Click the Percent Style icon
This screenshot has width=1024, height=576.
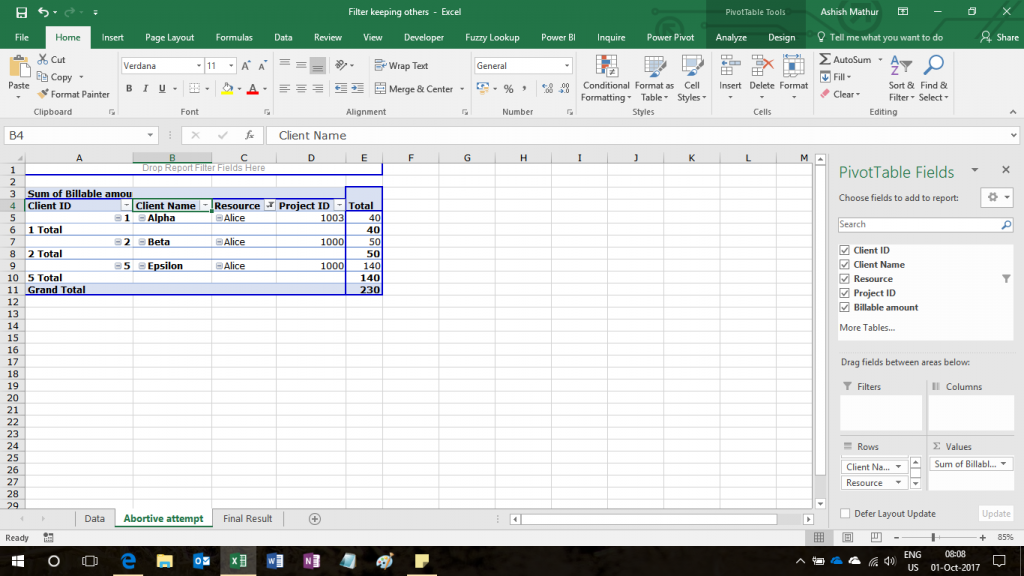pos(508,88)
